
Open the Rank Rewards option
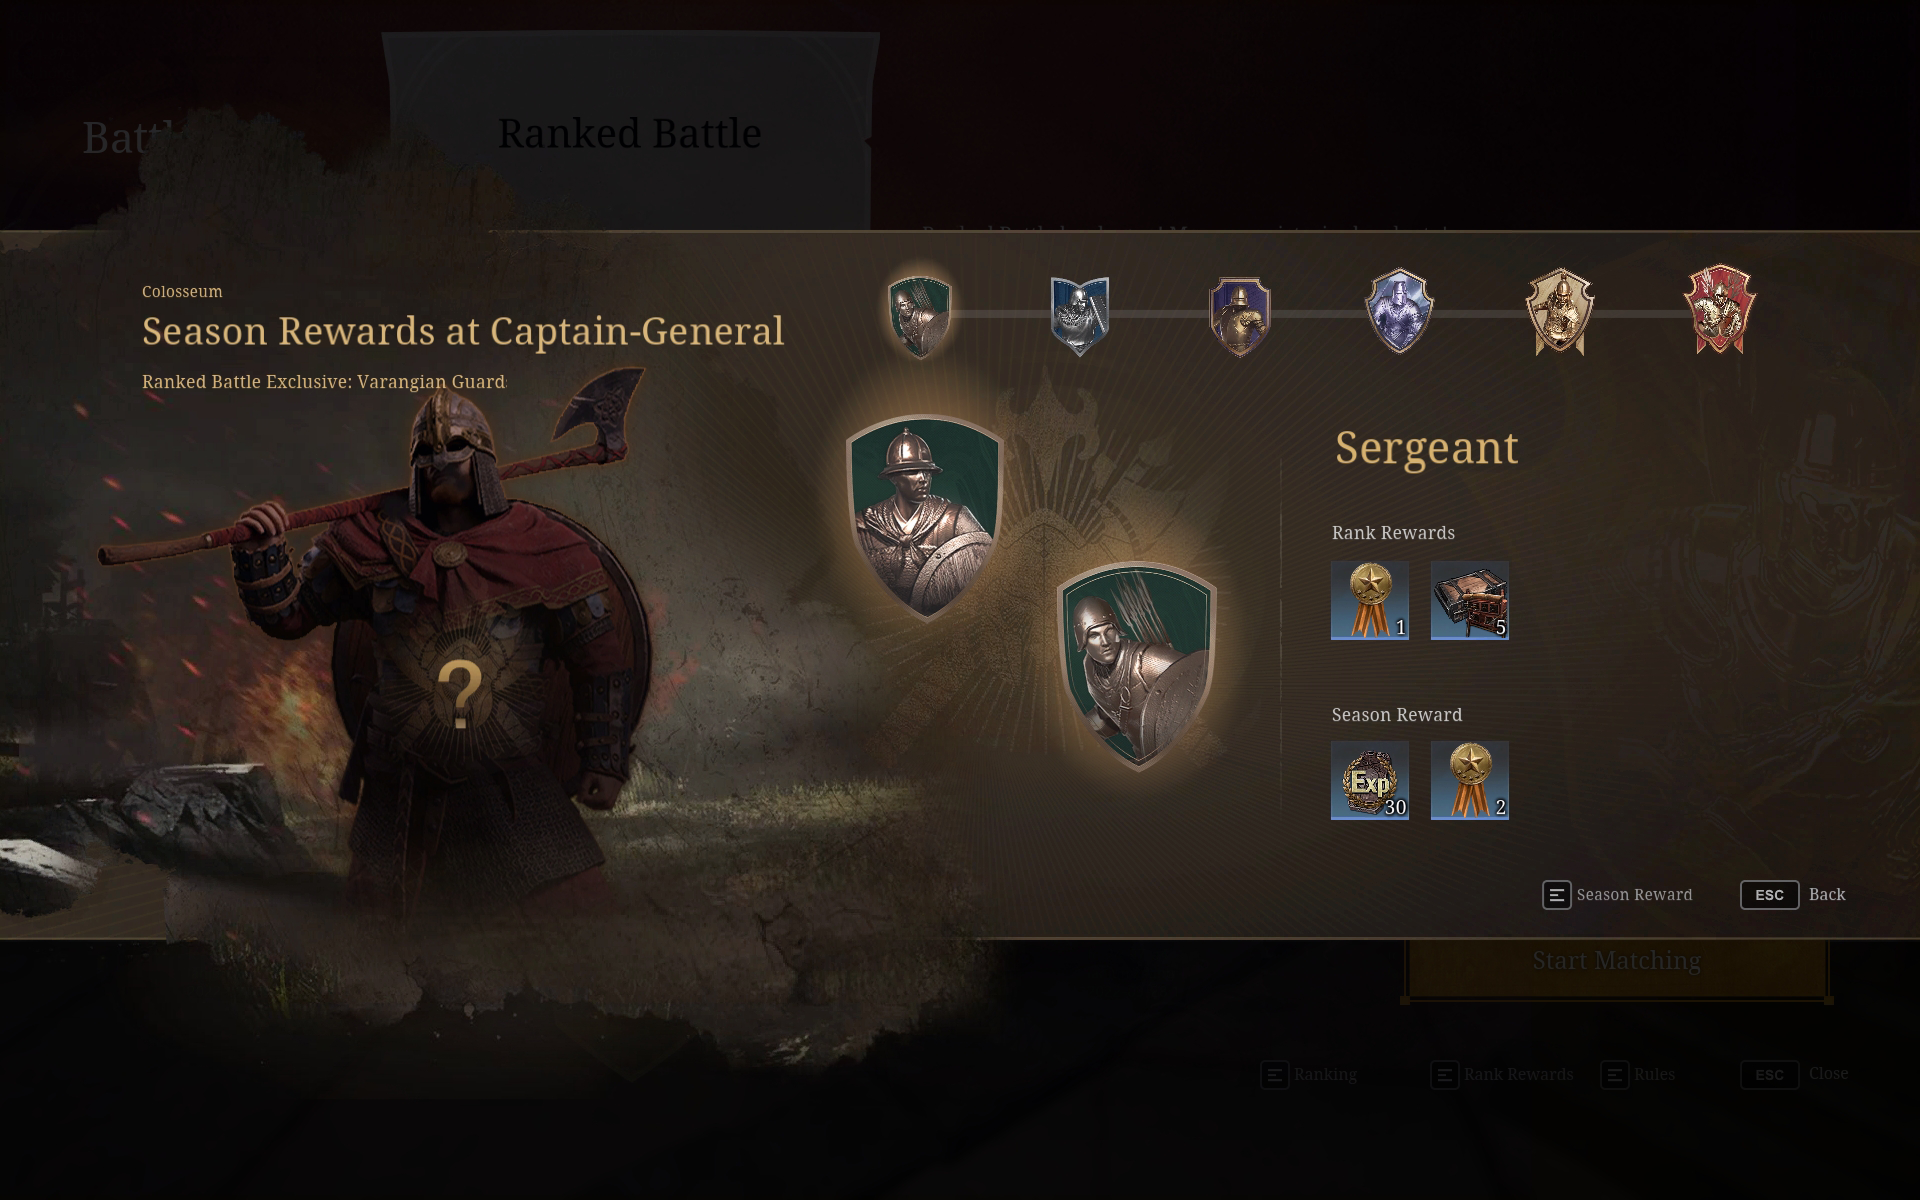[1502, 1075]
